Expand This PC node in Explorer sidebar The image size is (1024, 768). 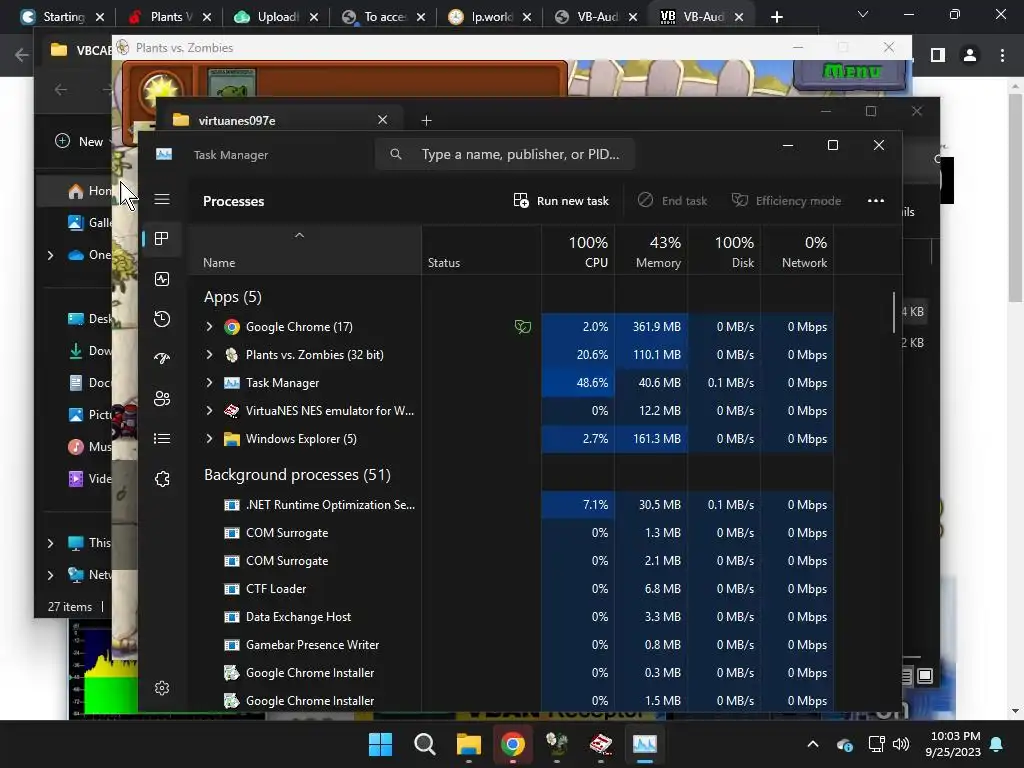[50, 543]
